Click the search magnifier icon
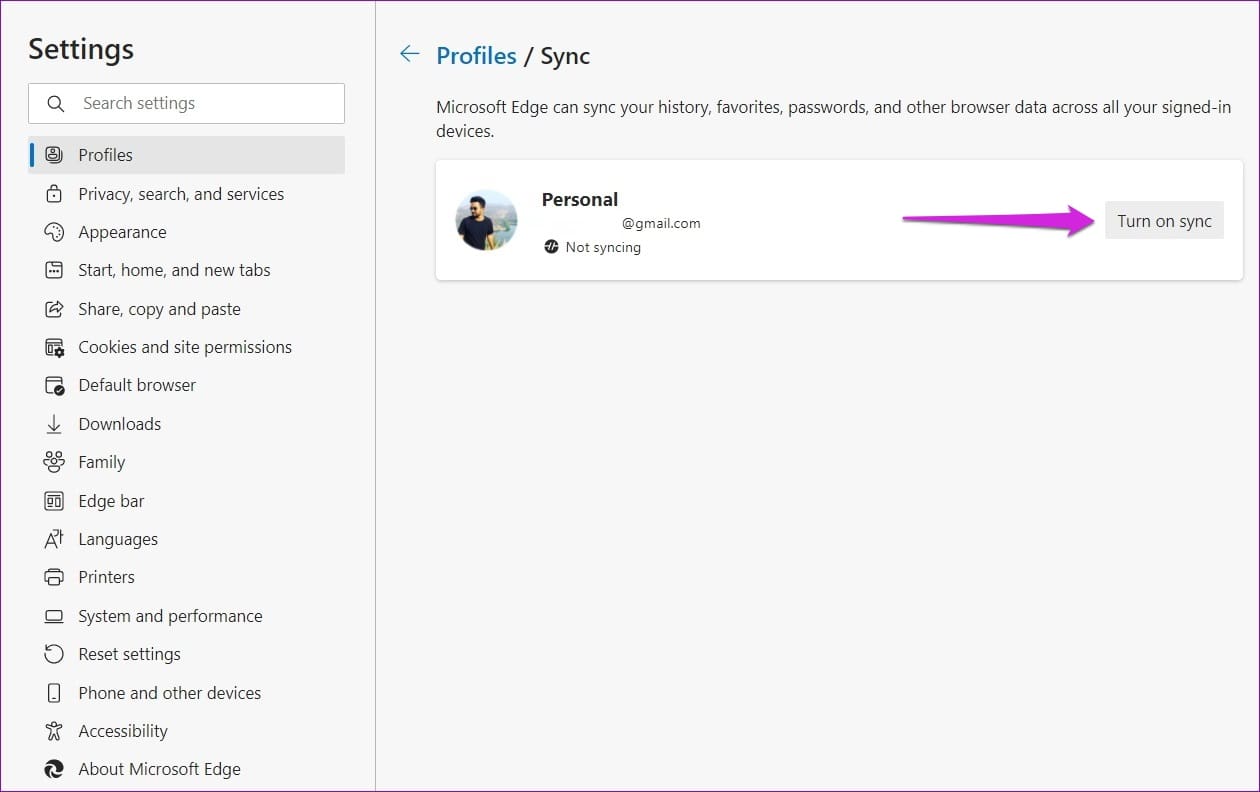The image size is (1260, 792). 56,103
